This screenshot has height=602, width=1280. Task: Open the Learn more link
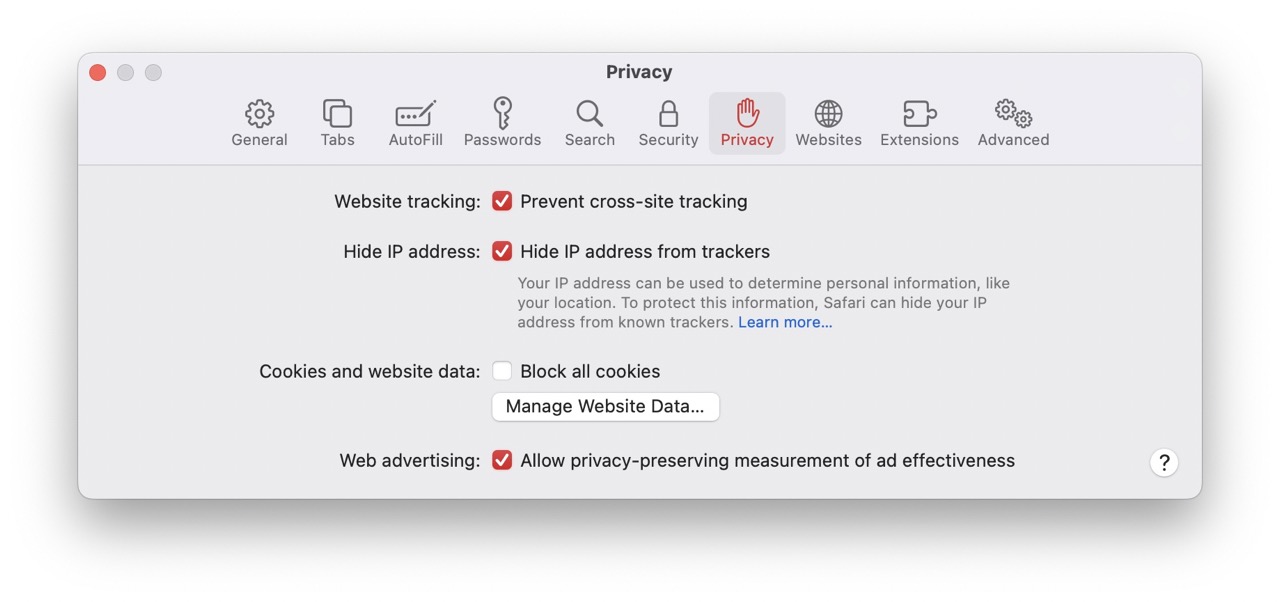pos(785,323)
